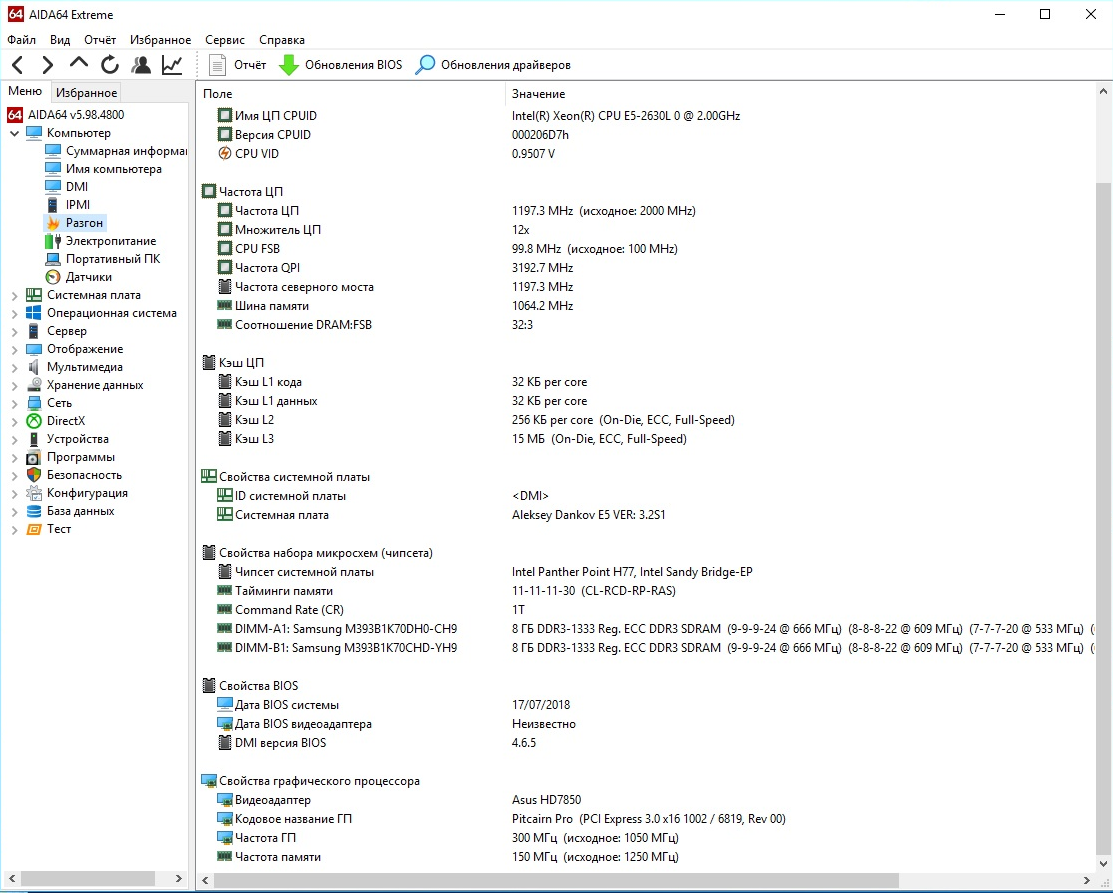
Task: Open the graph chart toolbar icon
Action: pyautogui.click(x=172, y=65)
